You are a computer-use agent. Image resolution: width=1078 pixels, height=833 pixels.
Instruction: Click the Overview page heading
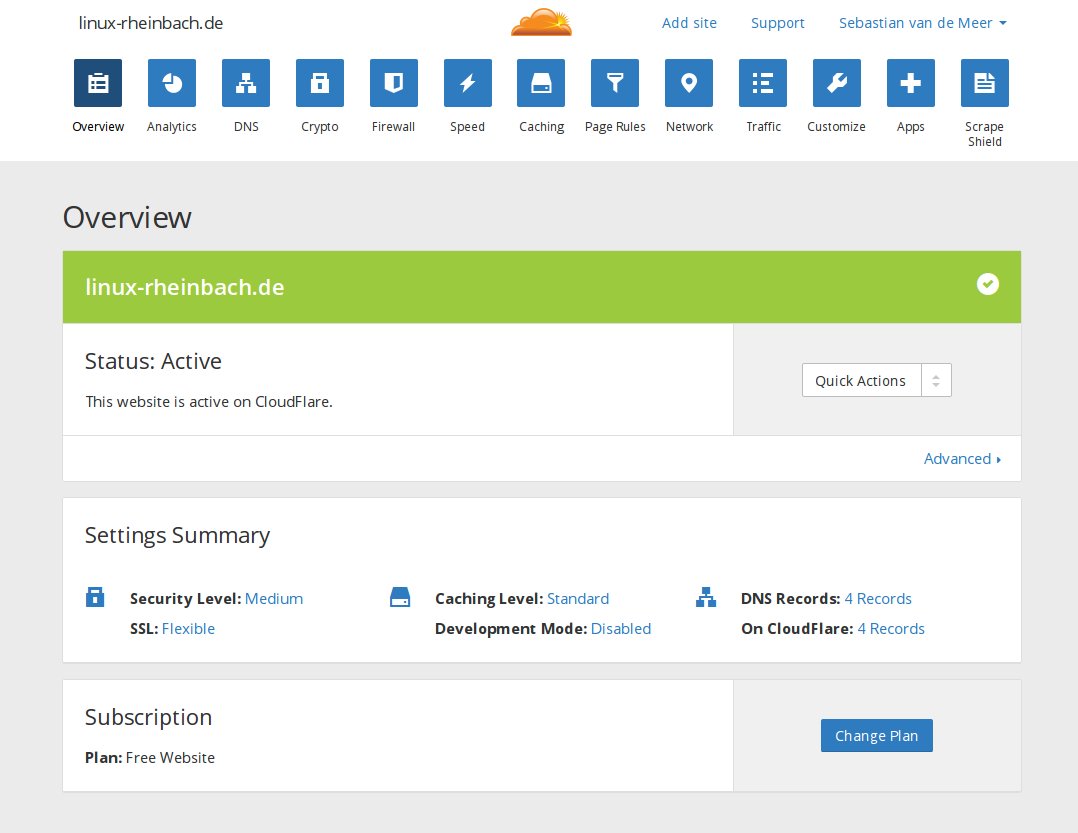coord(127,217)
